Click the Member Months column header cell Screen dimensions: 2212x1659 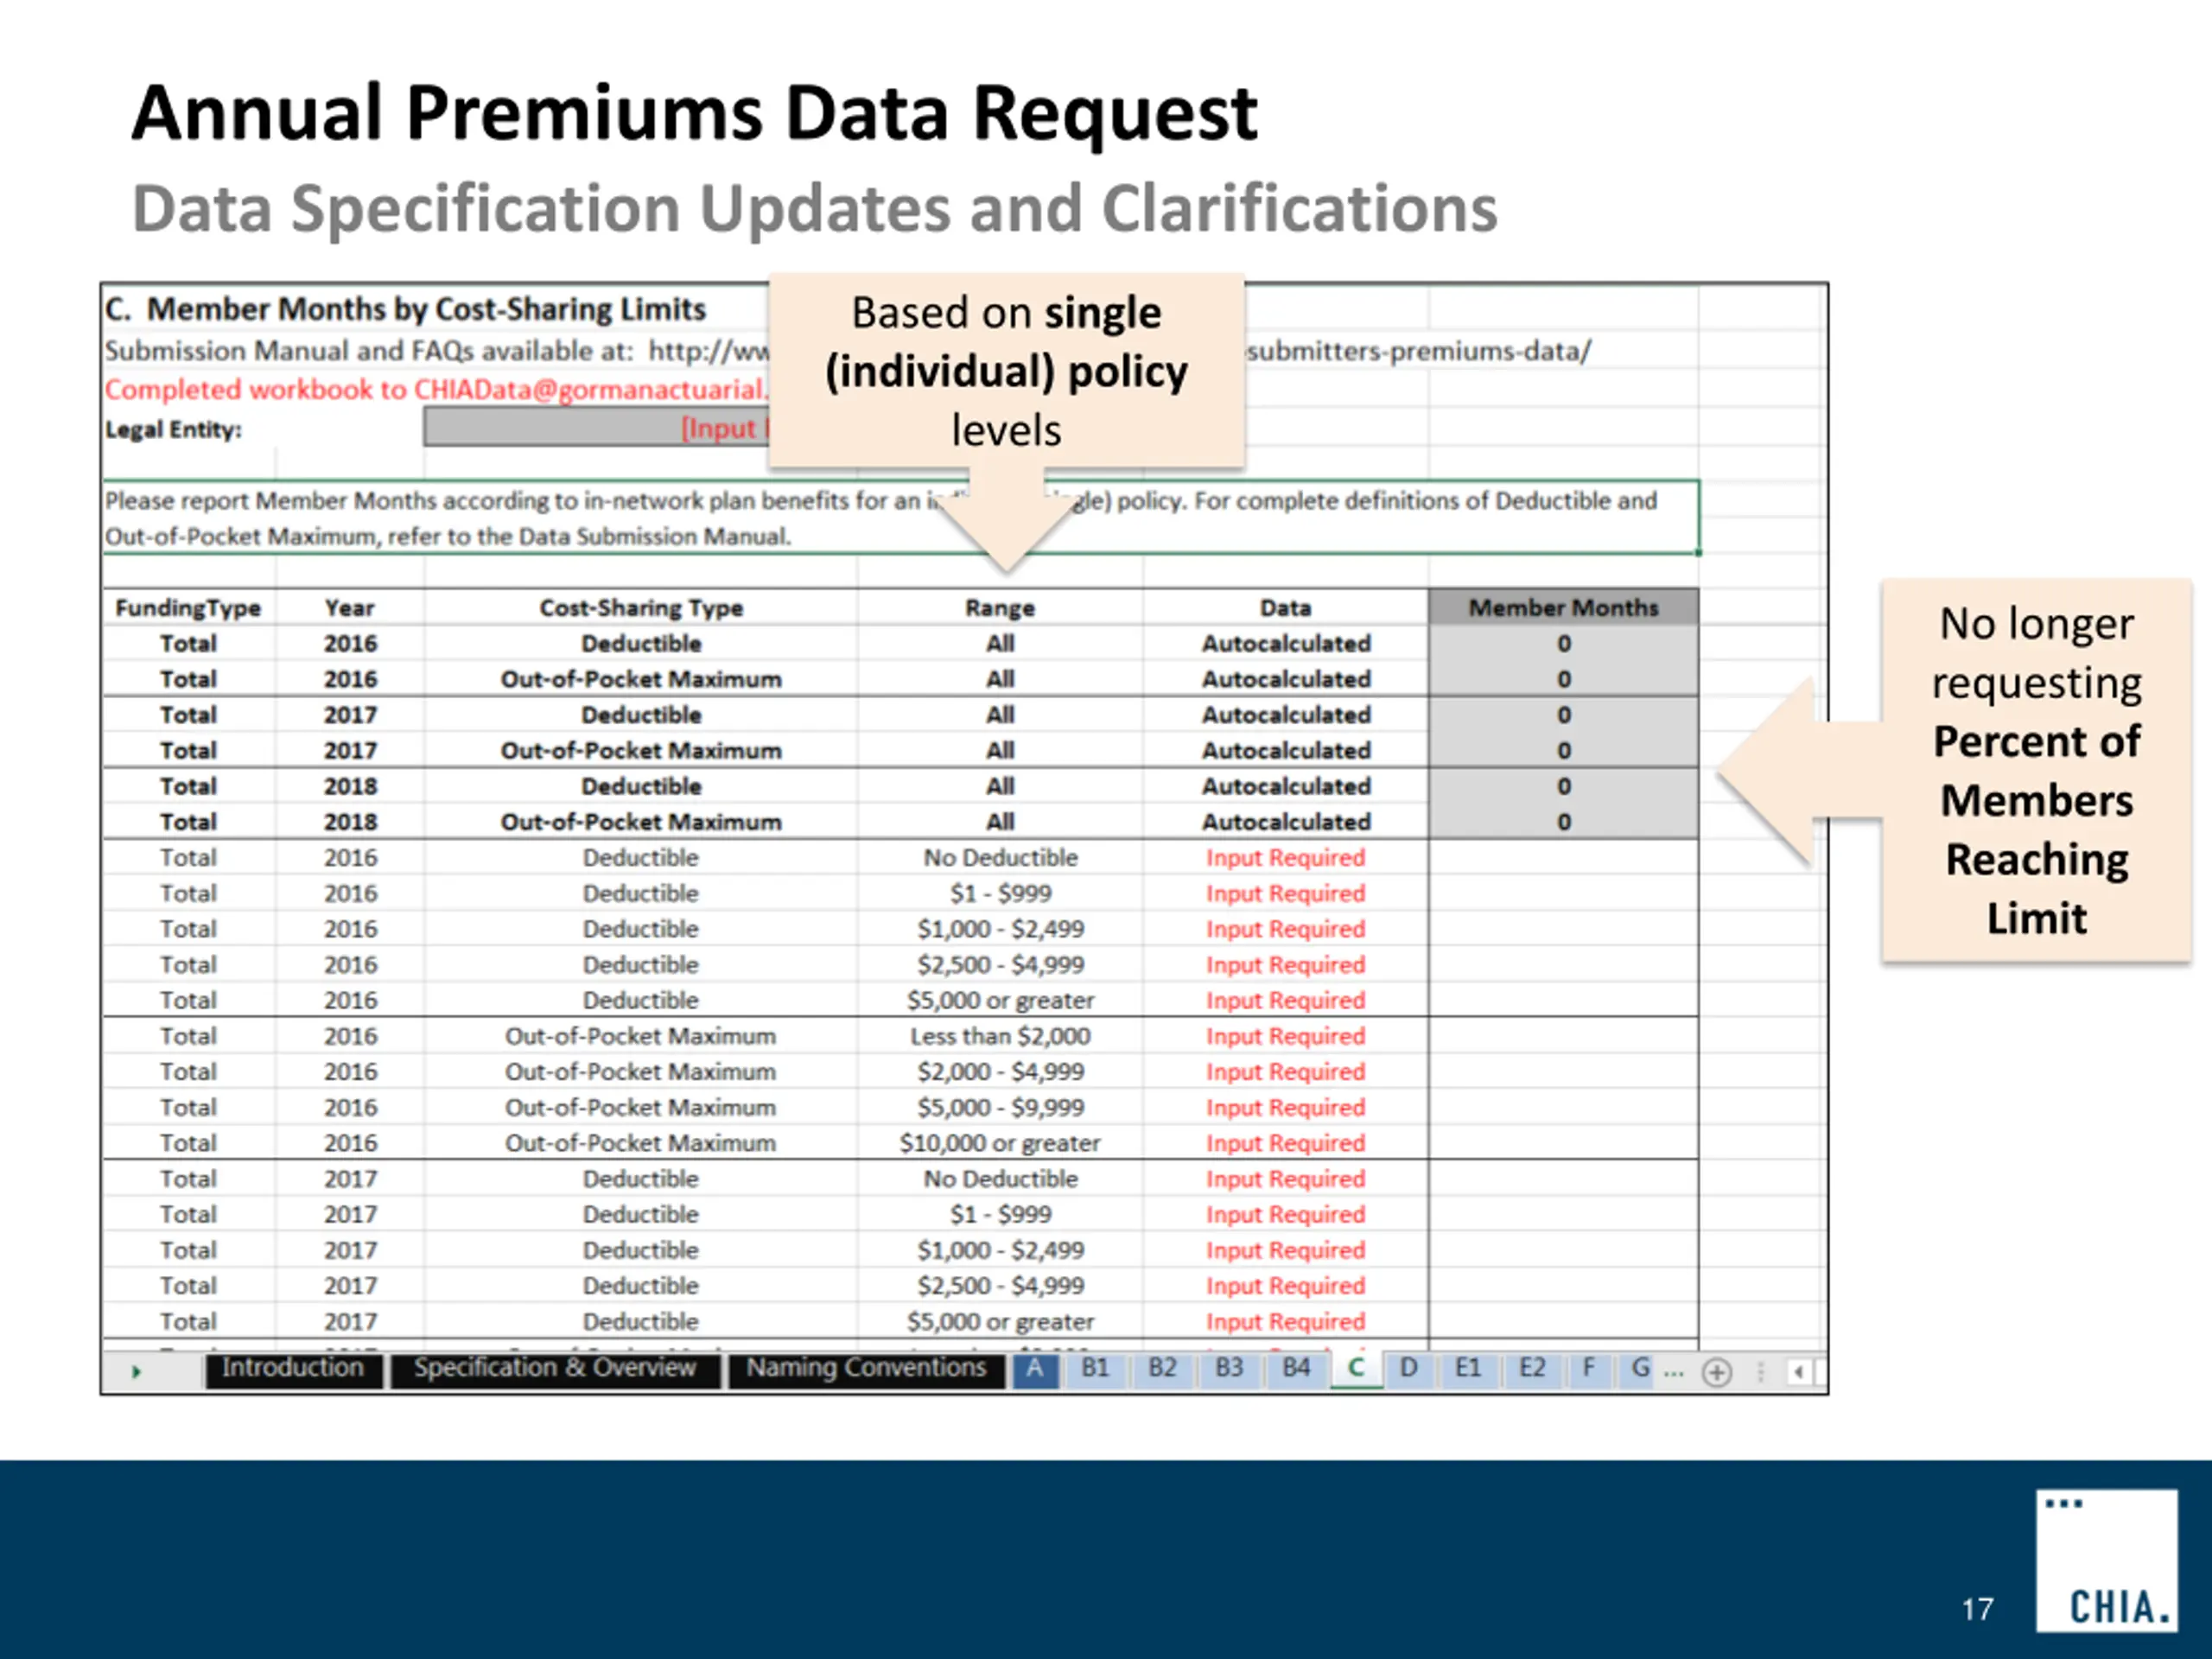(x=1563, y=607)
